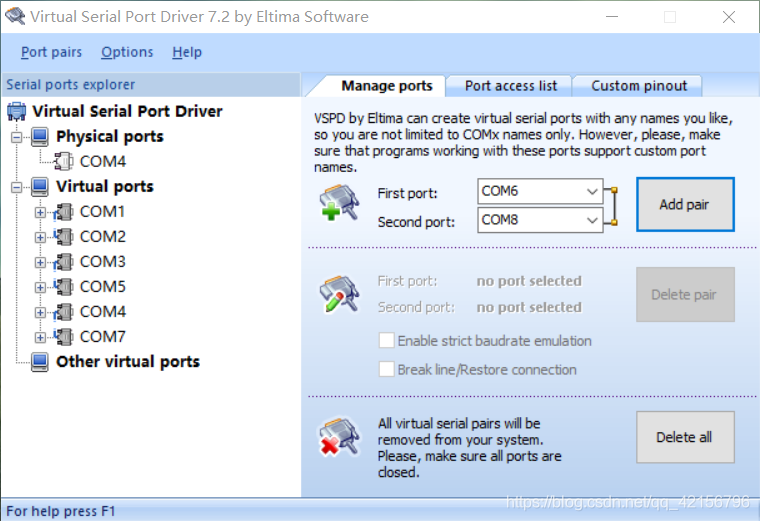Click the Delete pair button

tap(685, 294)
